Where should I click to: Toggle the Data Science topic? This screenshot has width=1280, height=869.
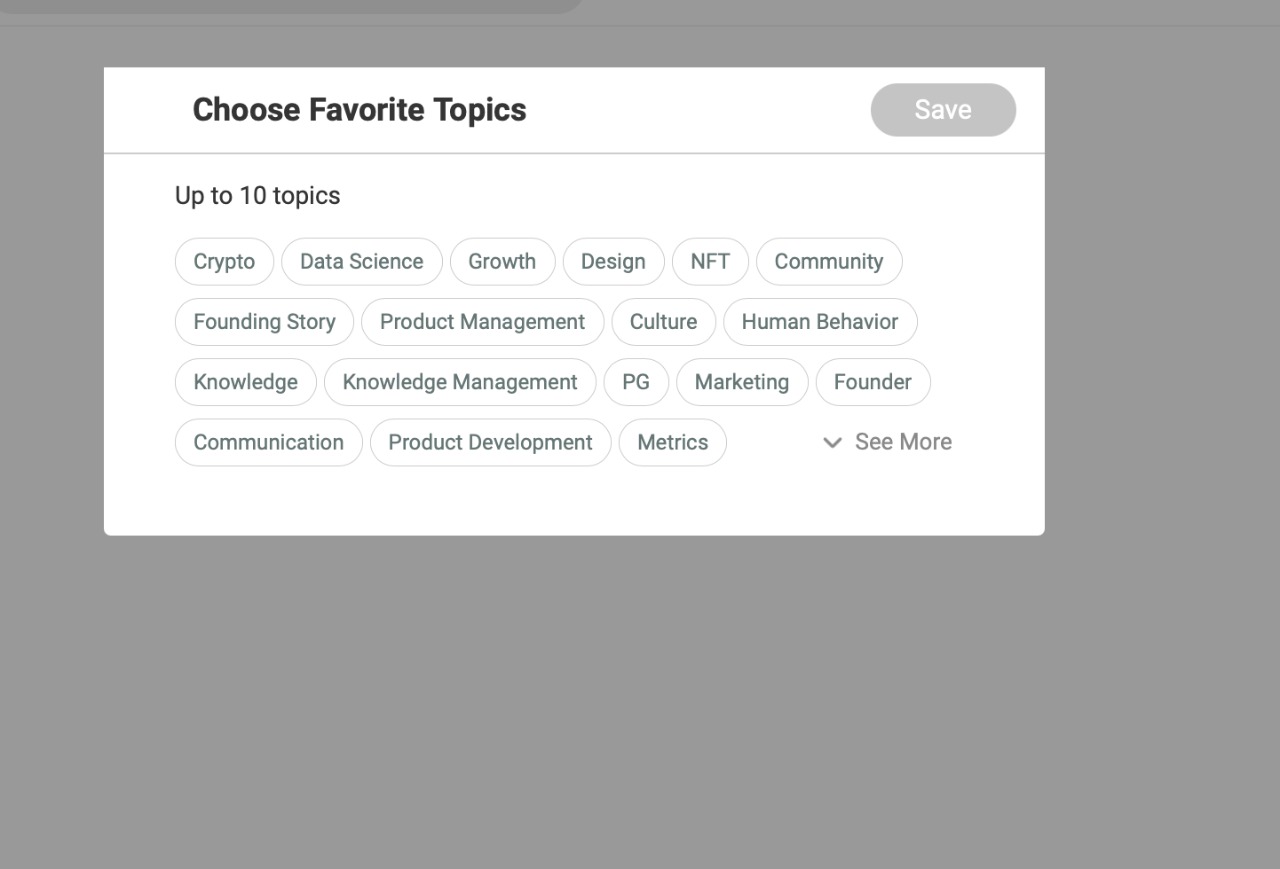(x=361, y=262)
